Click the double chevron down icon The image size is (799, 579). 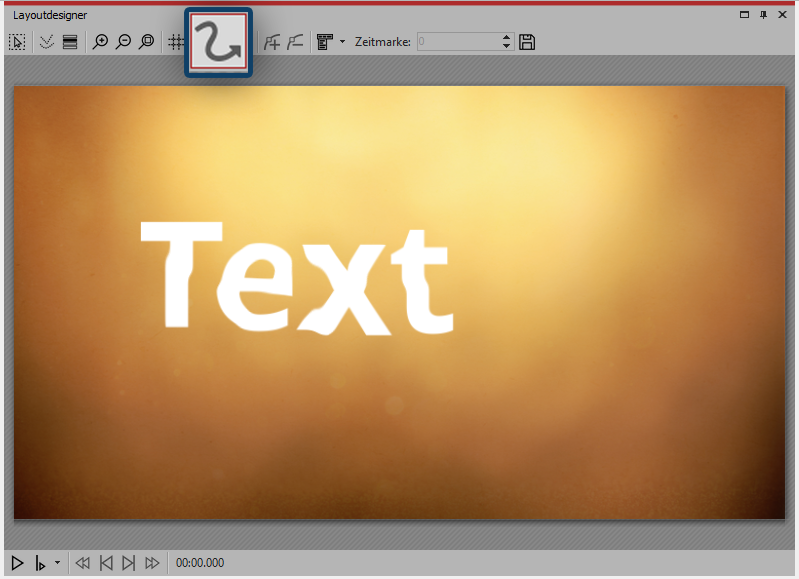[x=46, y=42]
